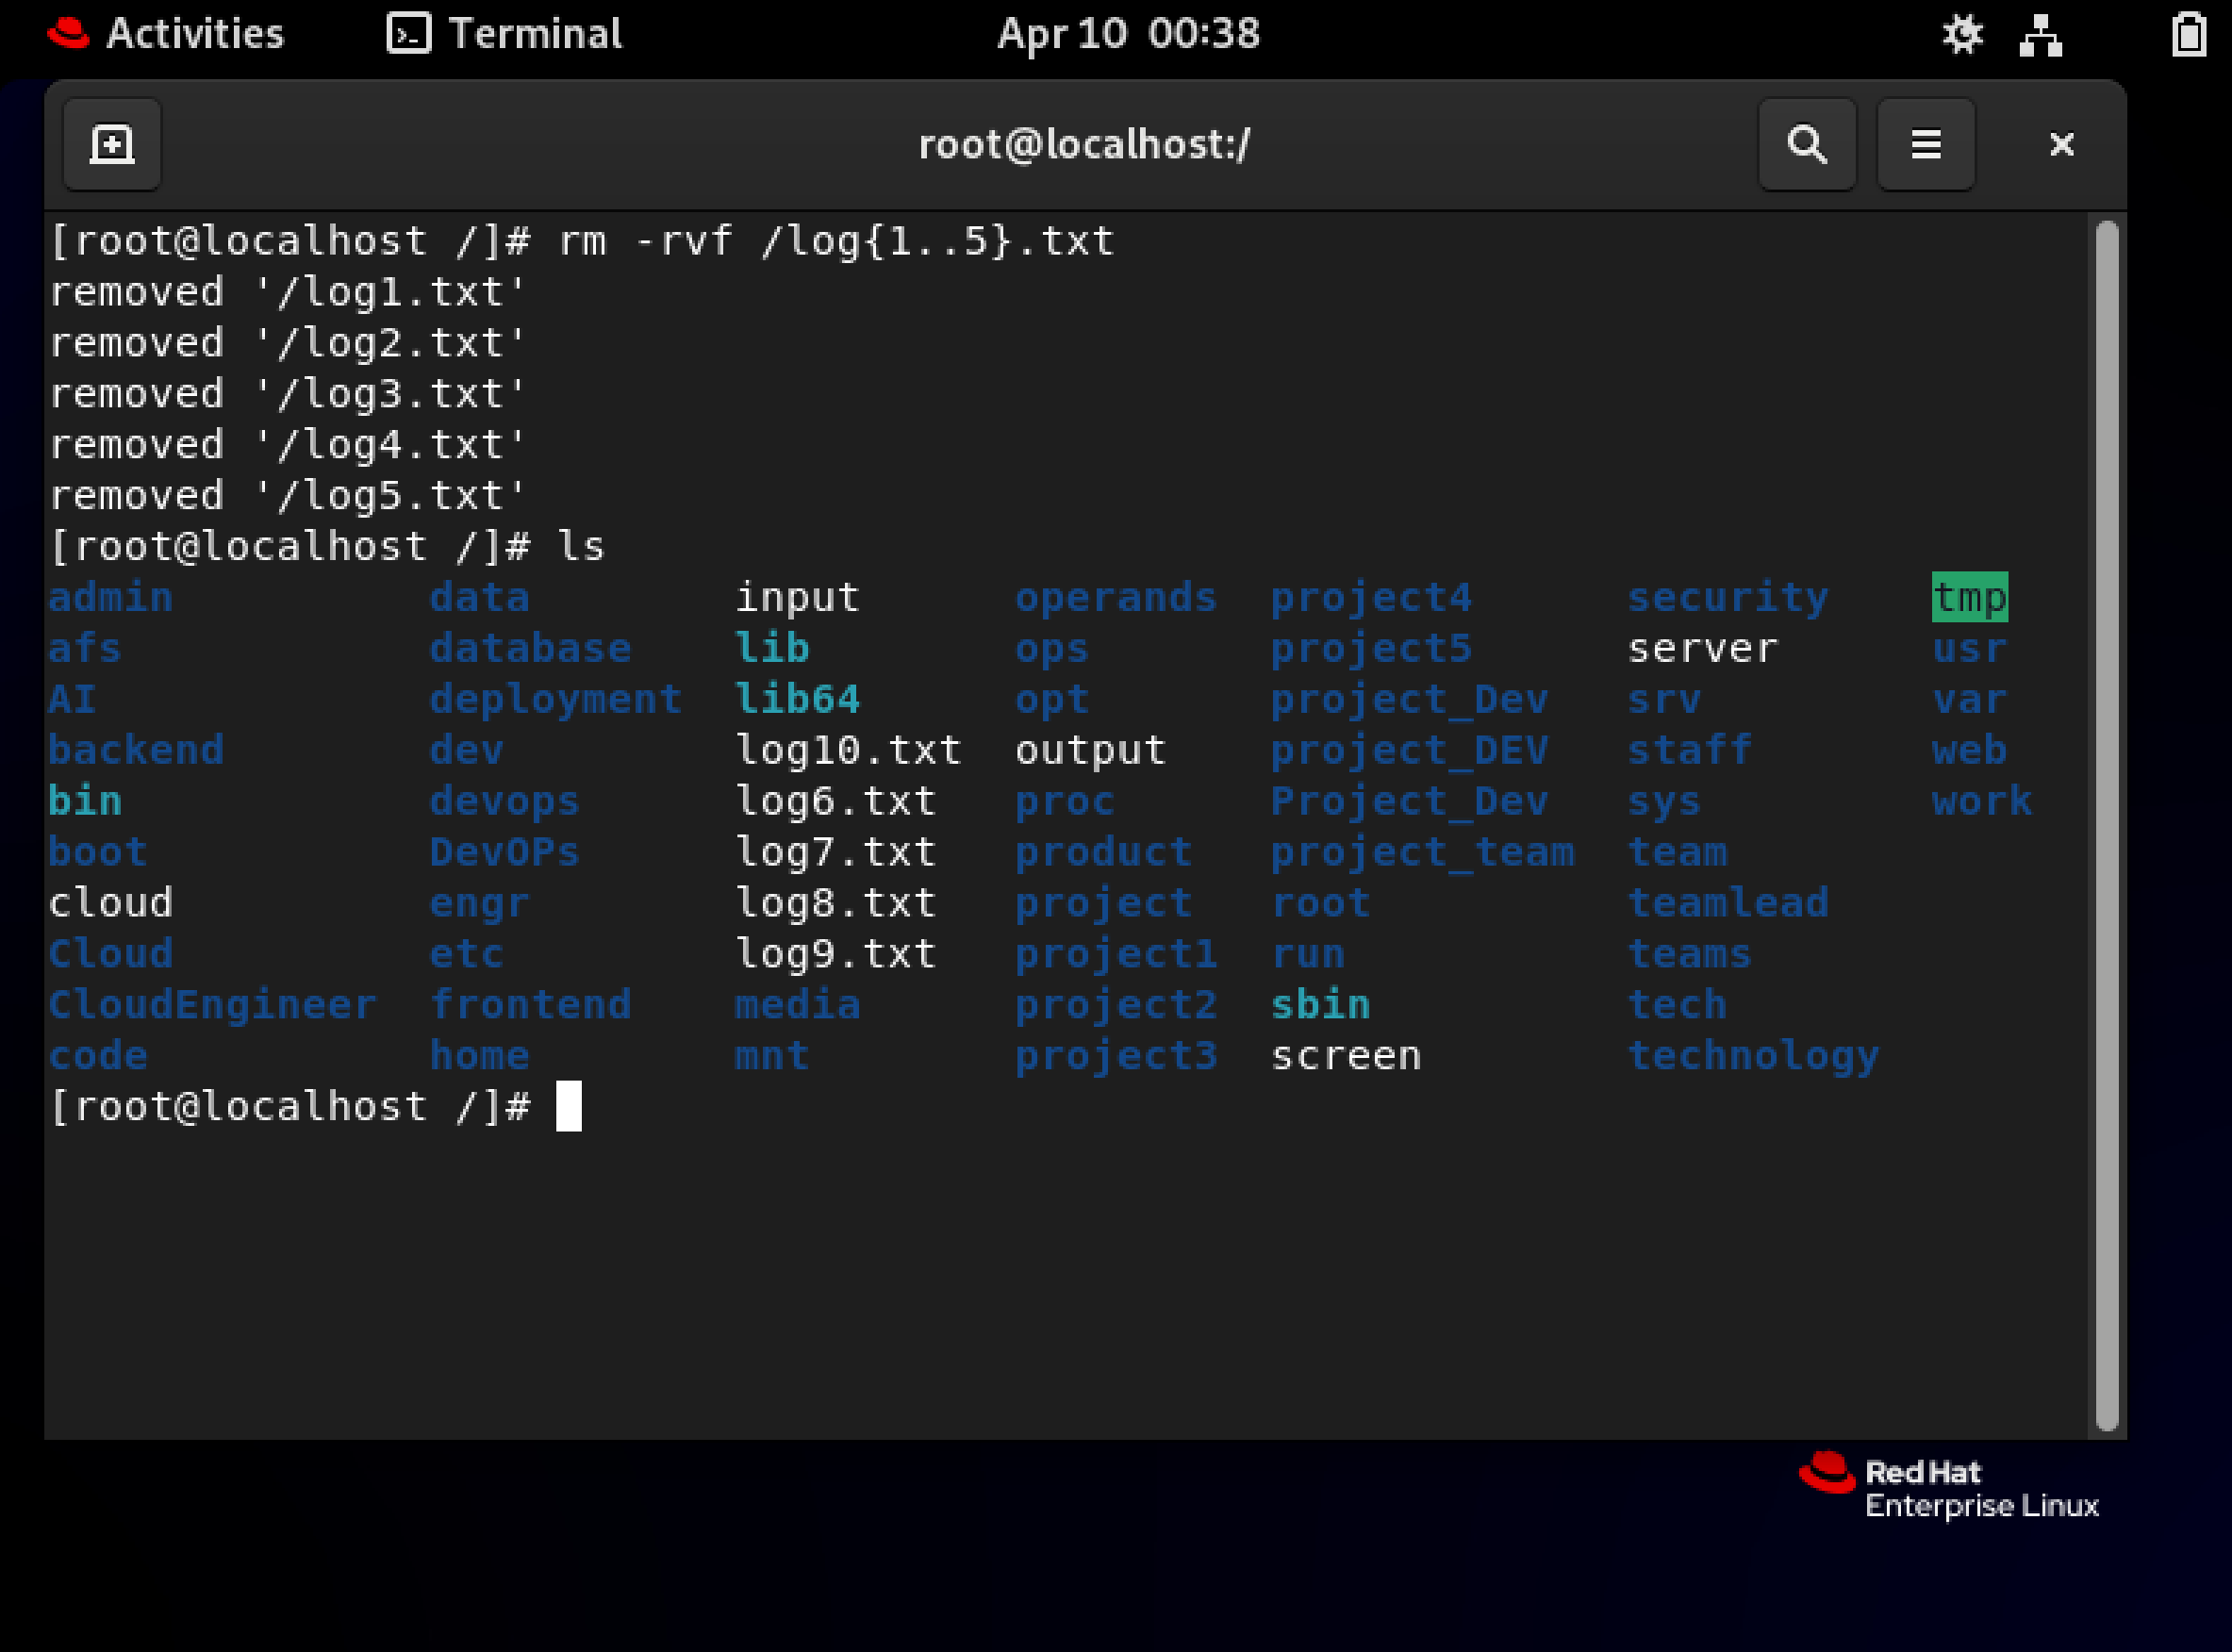Click the 'sbin' link name

[x=1320, y=1005]
